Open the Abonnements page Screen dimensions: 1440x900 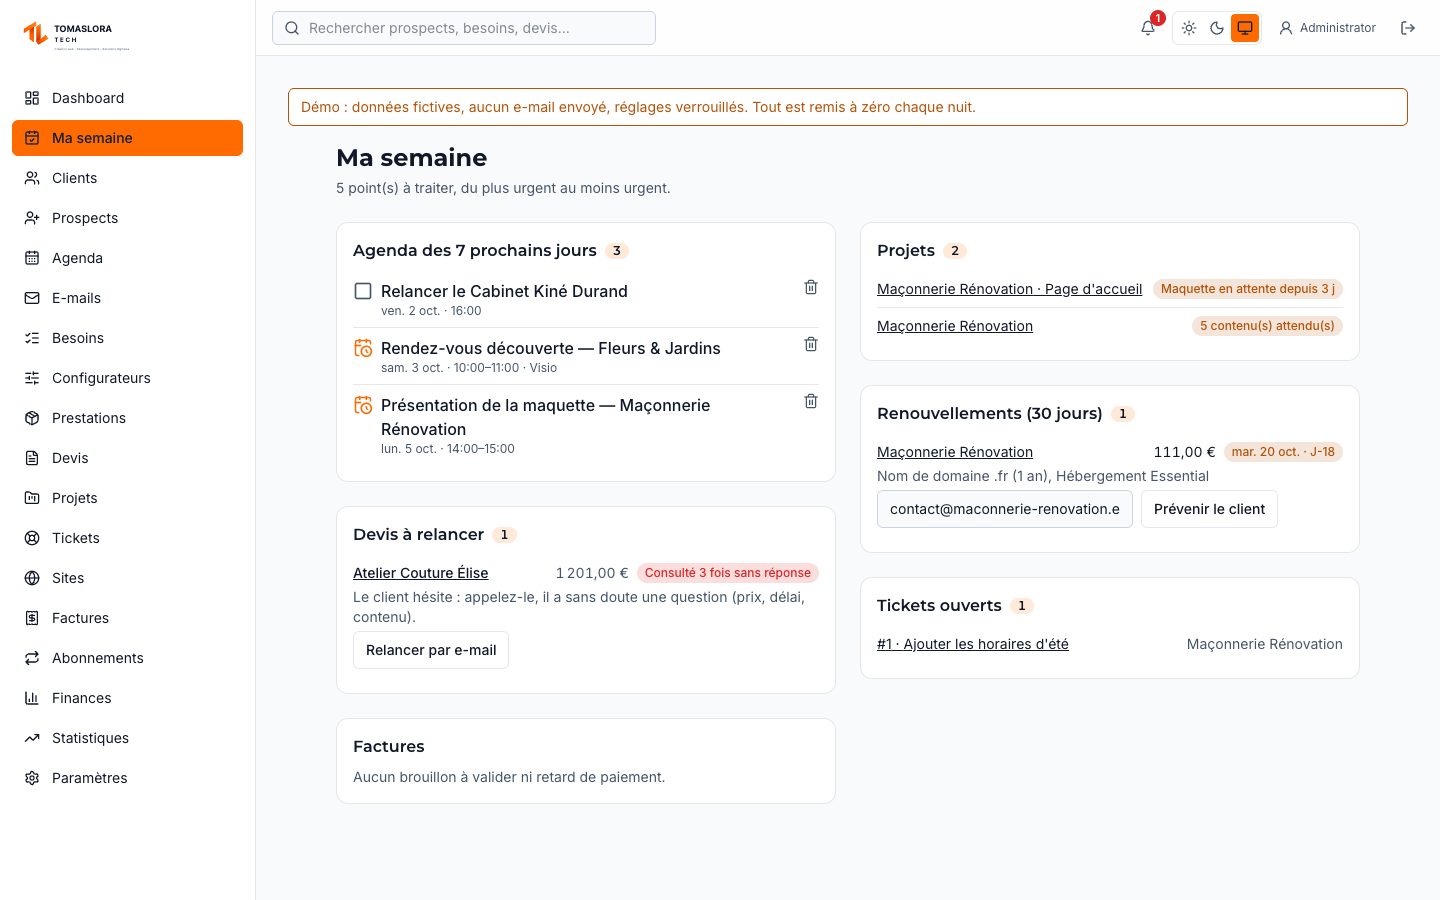point(127,658)
